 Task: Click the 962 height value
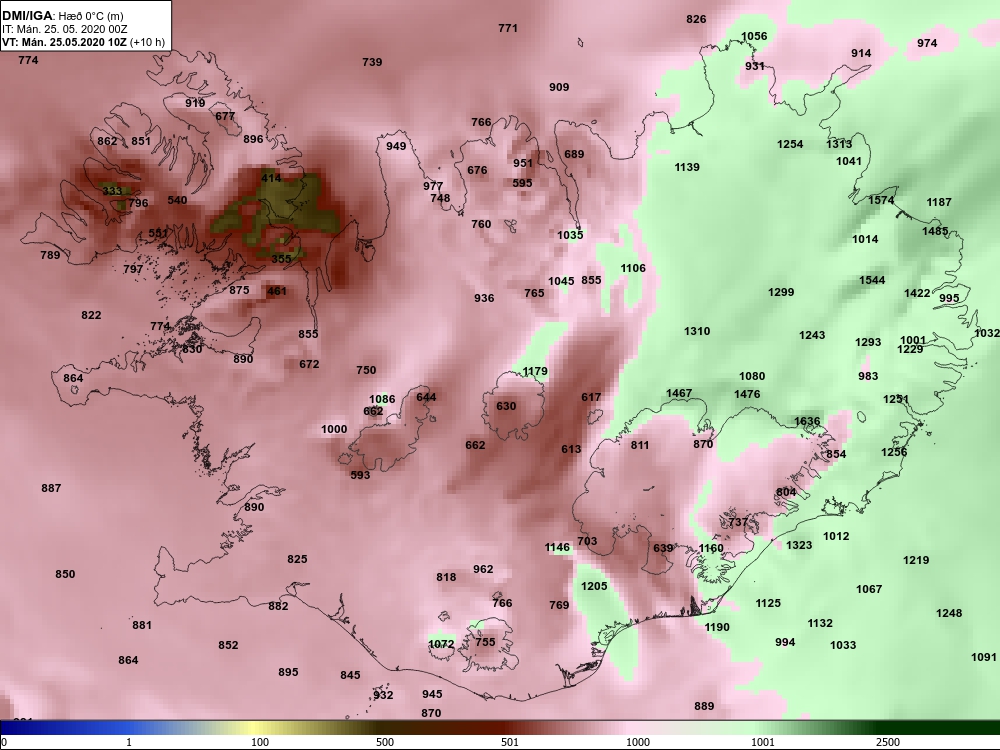pyautogui.click(x=483, y=569)
